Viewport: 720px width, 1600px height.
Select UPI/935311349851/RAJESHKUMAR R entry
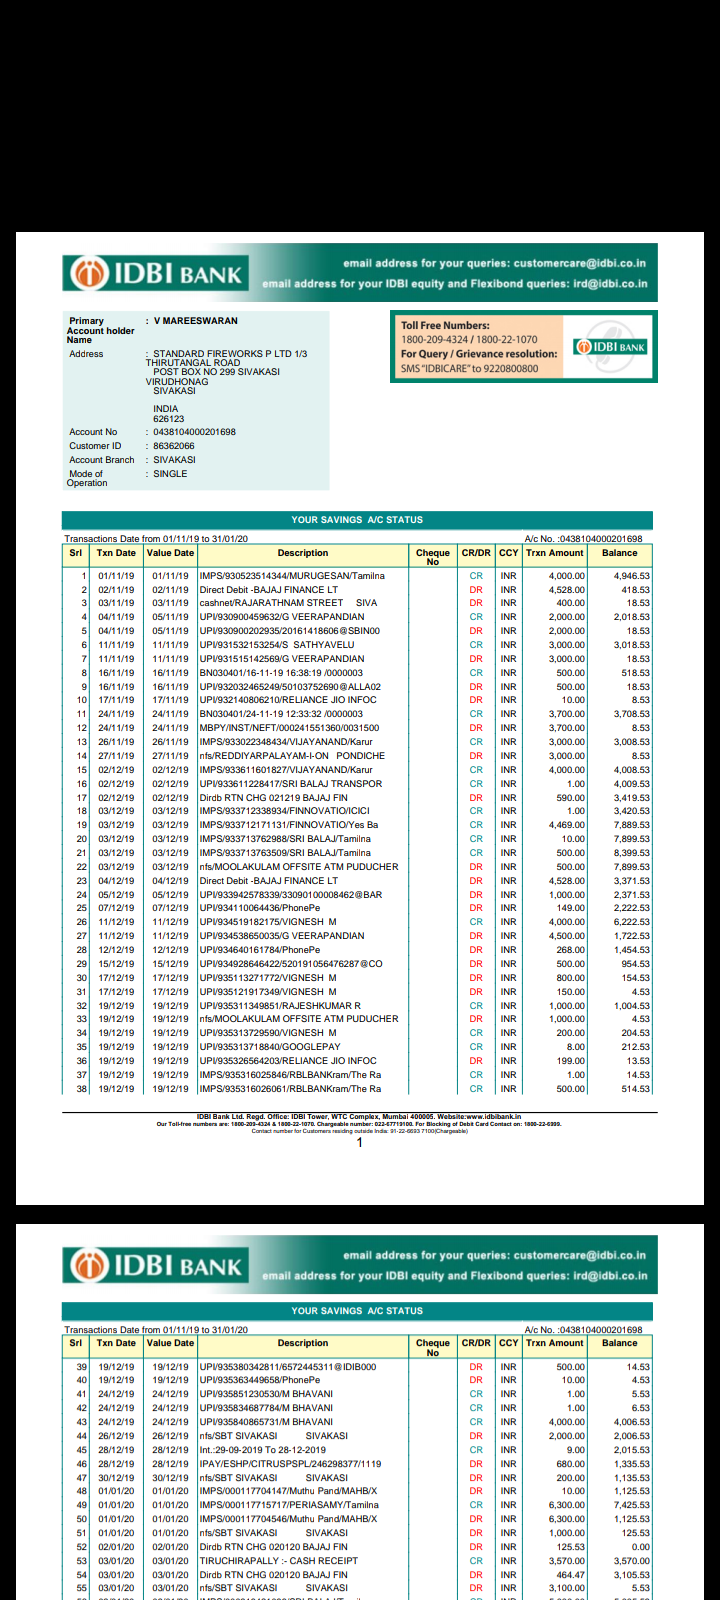280,1006
